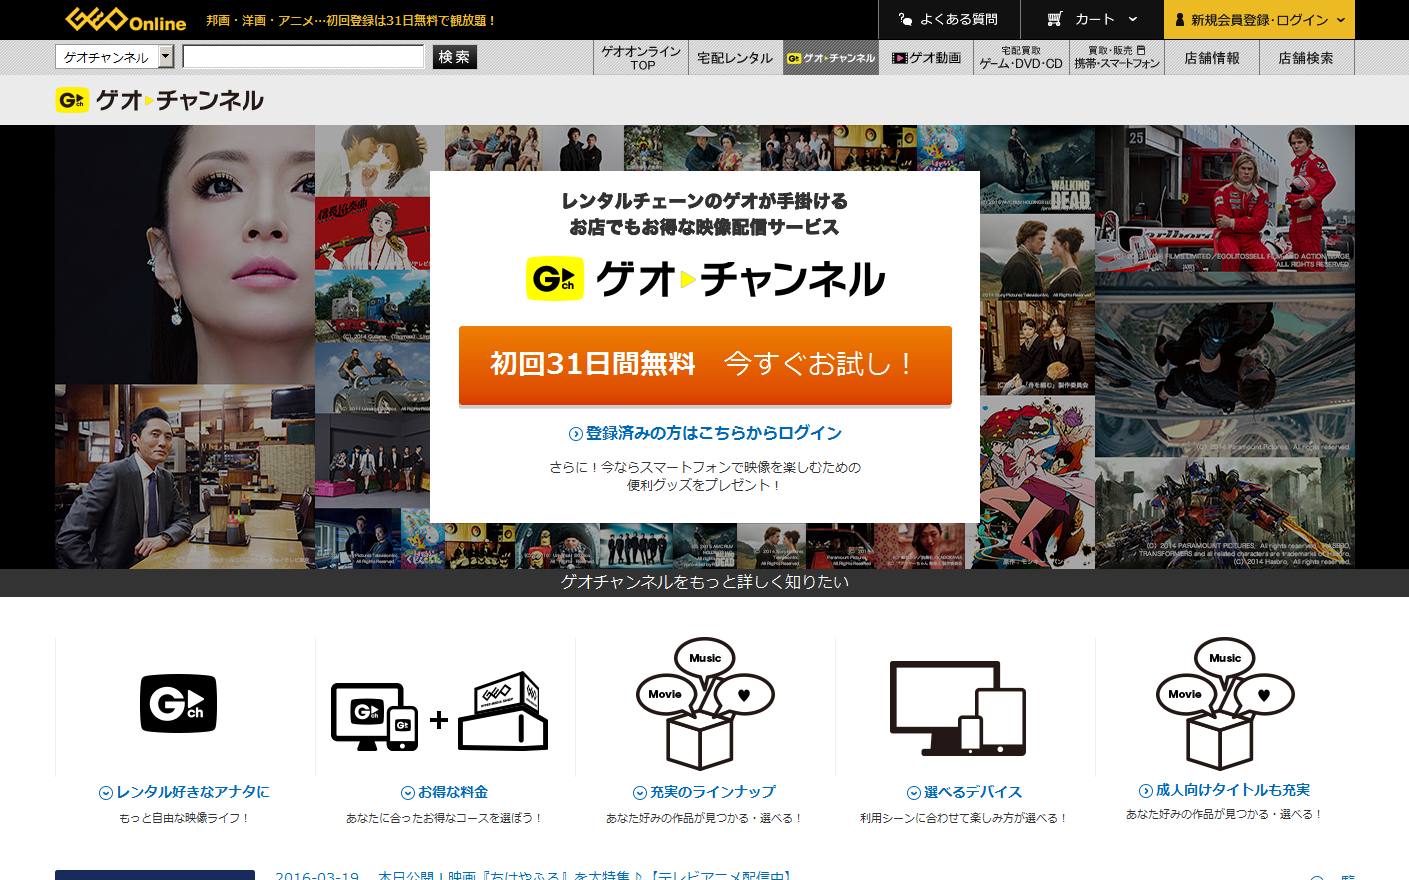
Task: Click the 検索 search button
Action: 454,57
